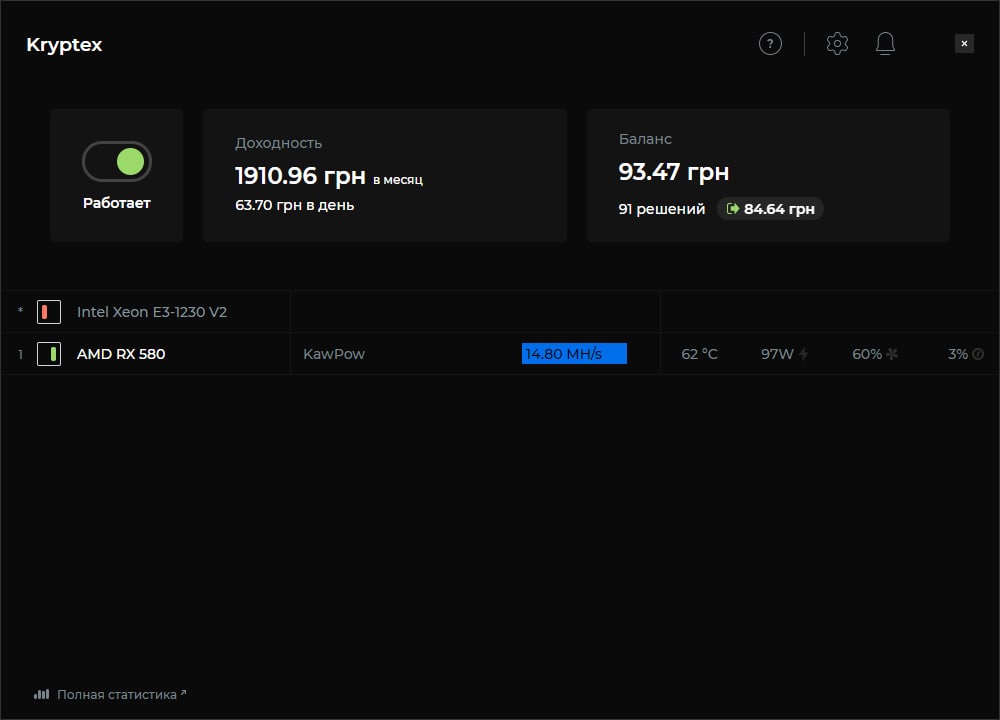This screenshot has width=1000, height=720.
Task: Toggle Intel Xeon E3-1230 V2 device switch
Action: click(x=49, y=312)
